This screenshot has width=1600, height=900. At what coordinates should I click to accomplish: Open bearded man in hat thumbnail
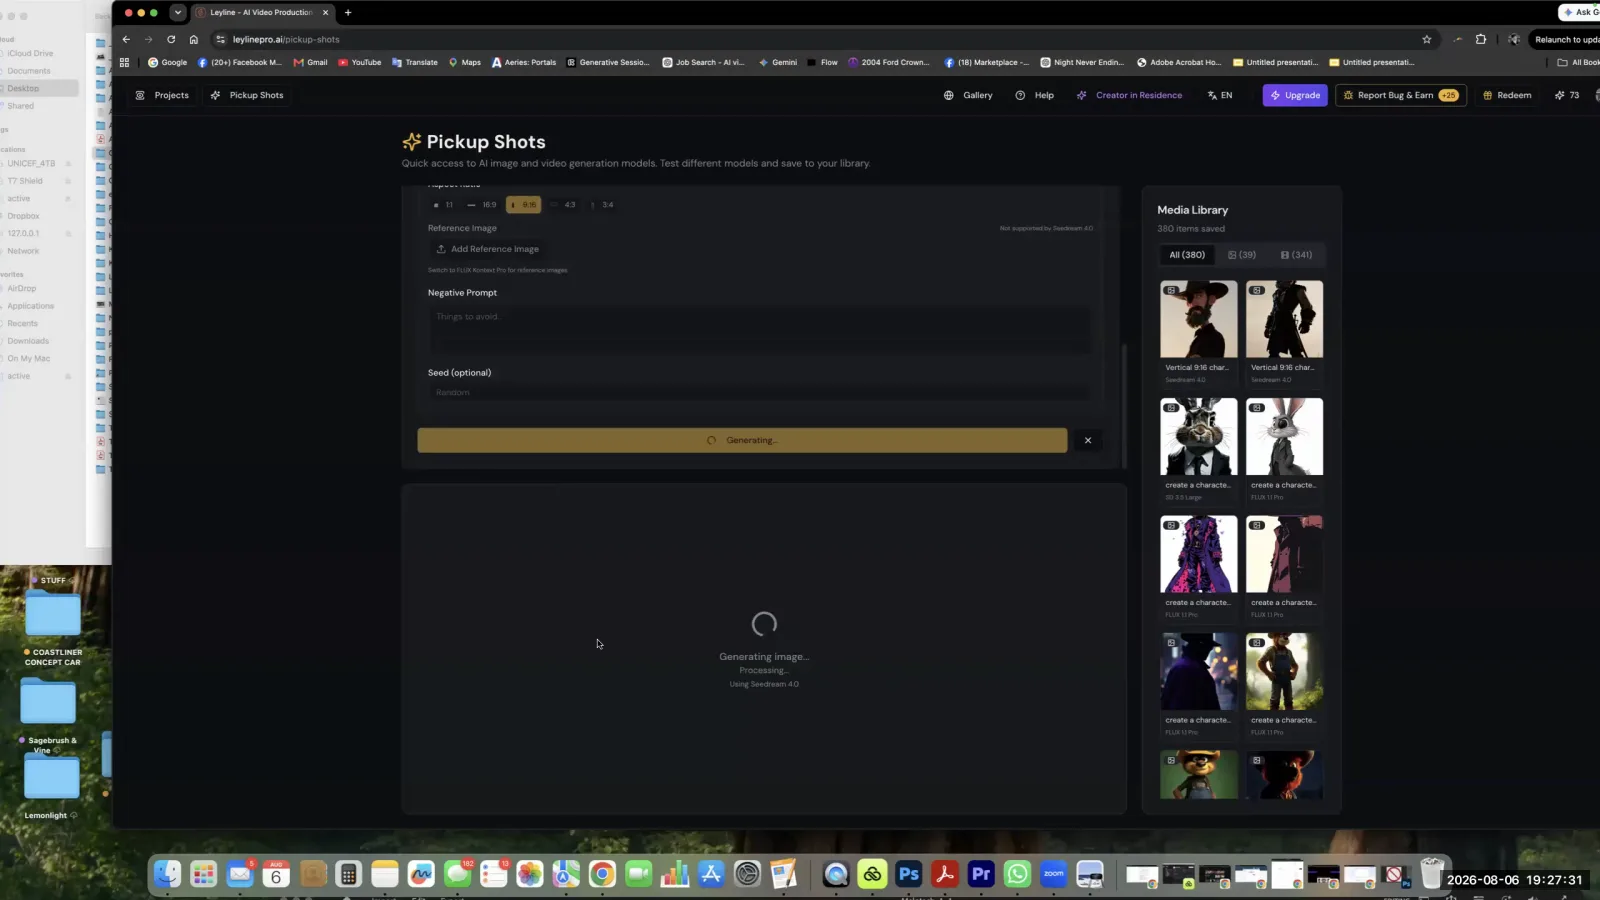[x=1198, y=319]
